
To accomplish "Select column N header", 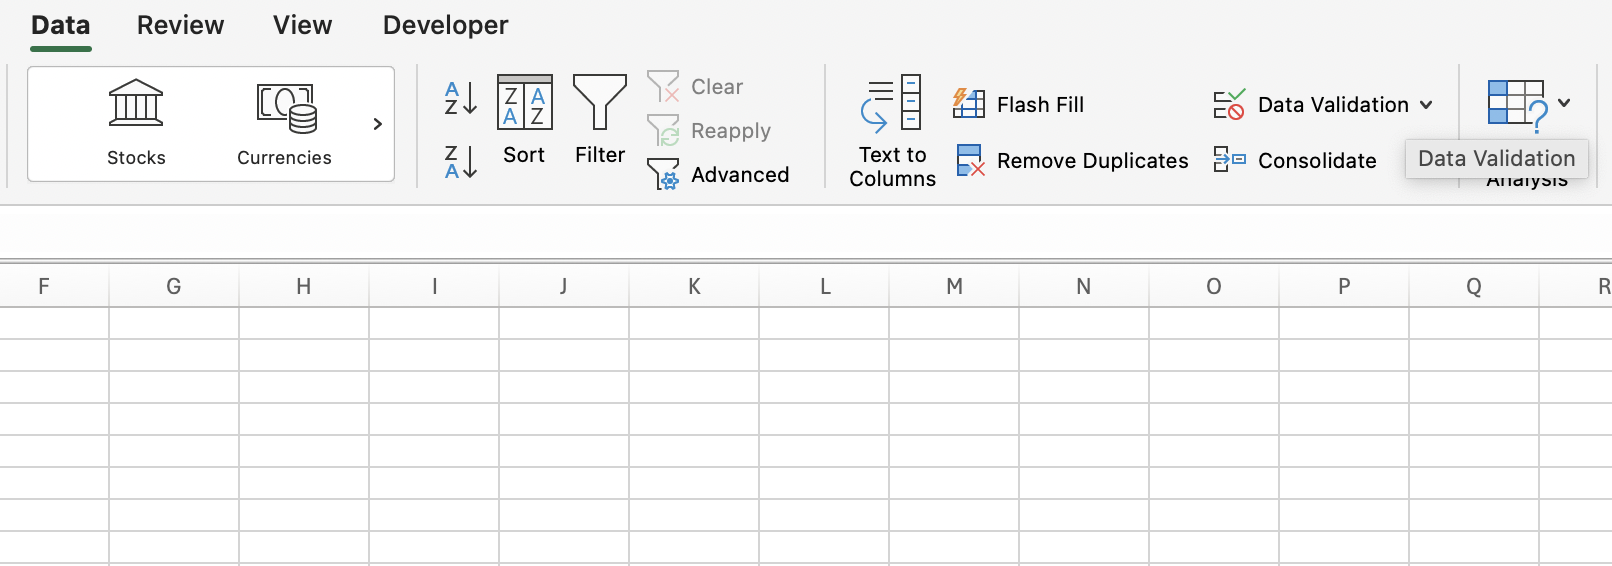I will (x=1083, y=287).
